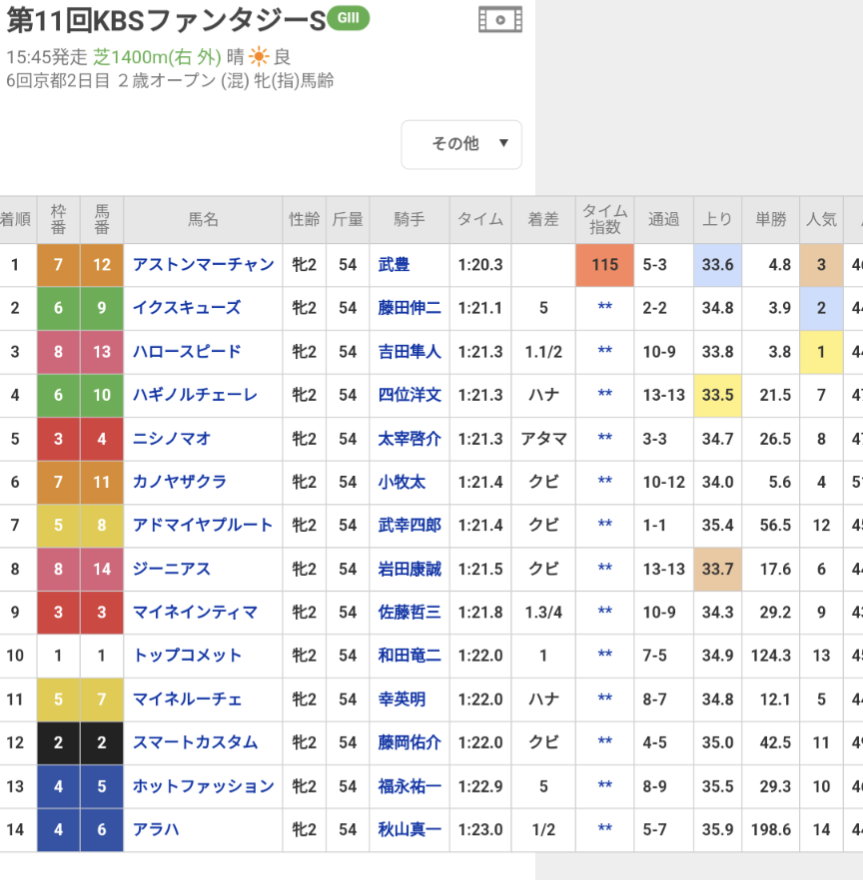
Task: Open jockey 藤岡佑介 profile
Action: tap(409, 742)
